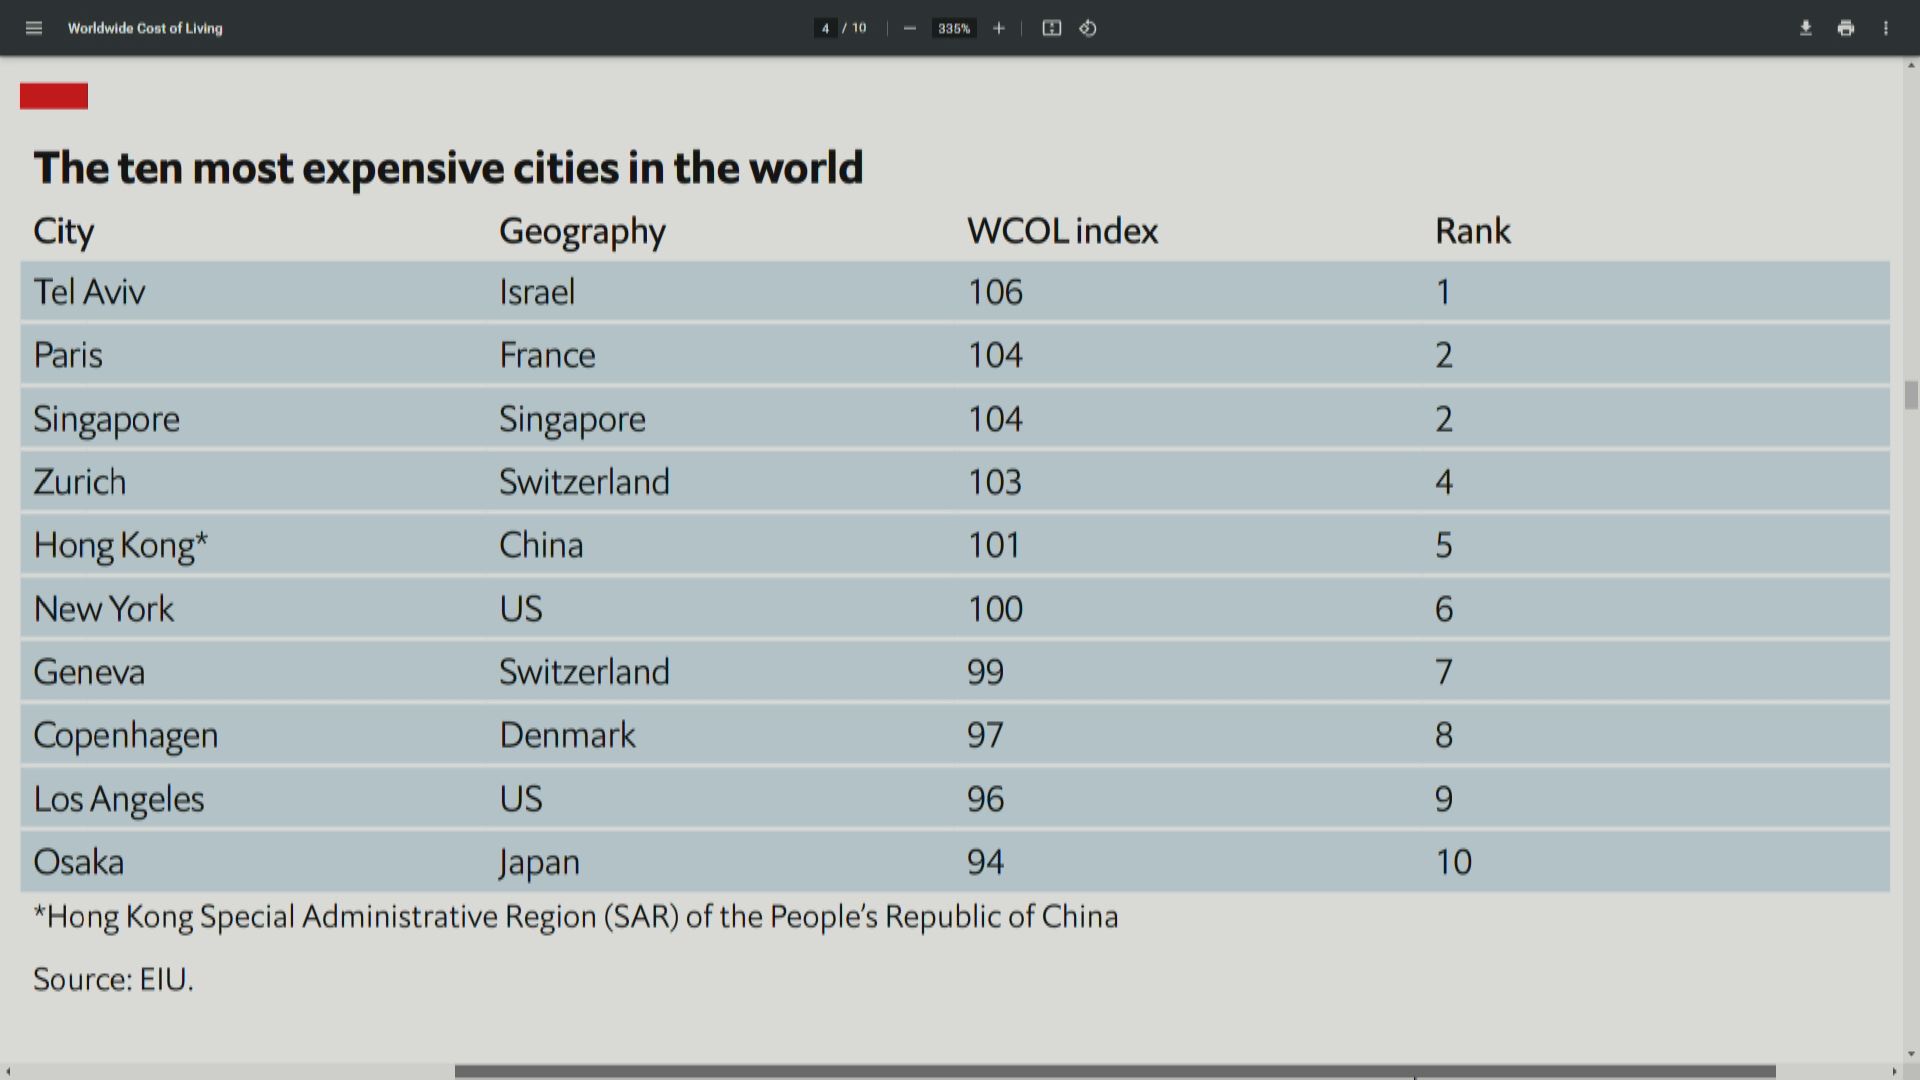Image resolution: width=1920 pixels, height=1080 pixels.
Task: Download the PDF file
Action: click(x=1805, y=28)
